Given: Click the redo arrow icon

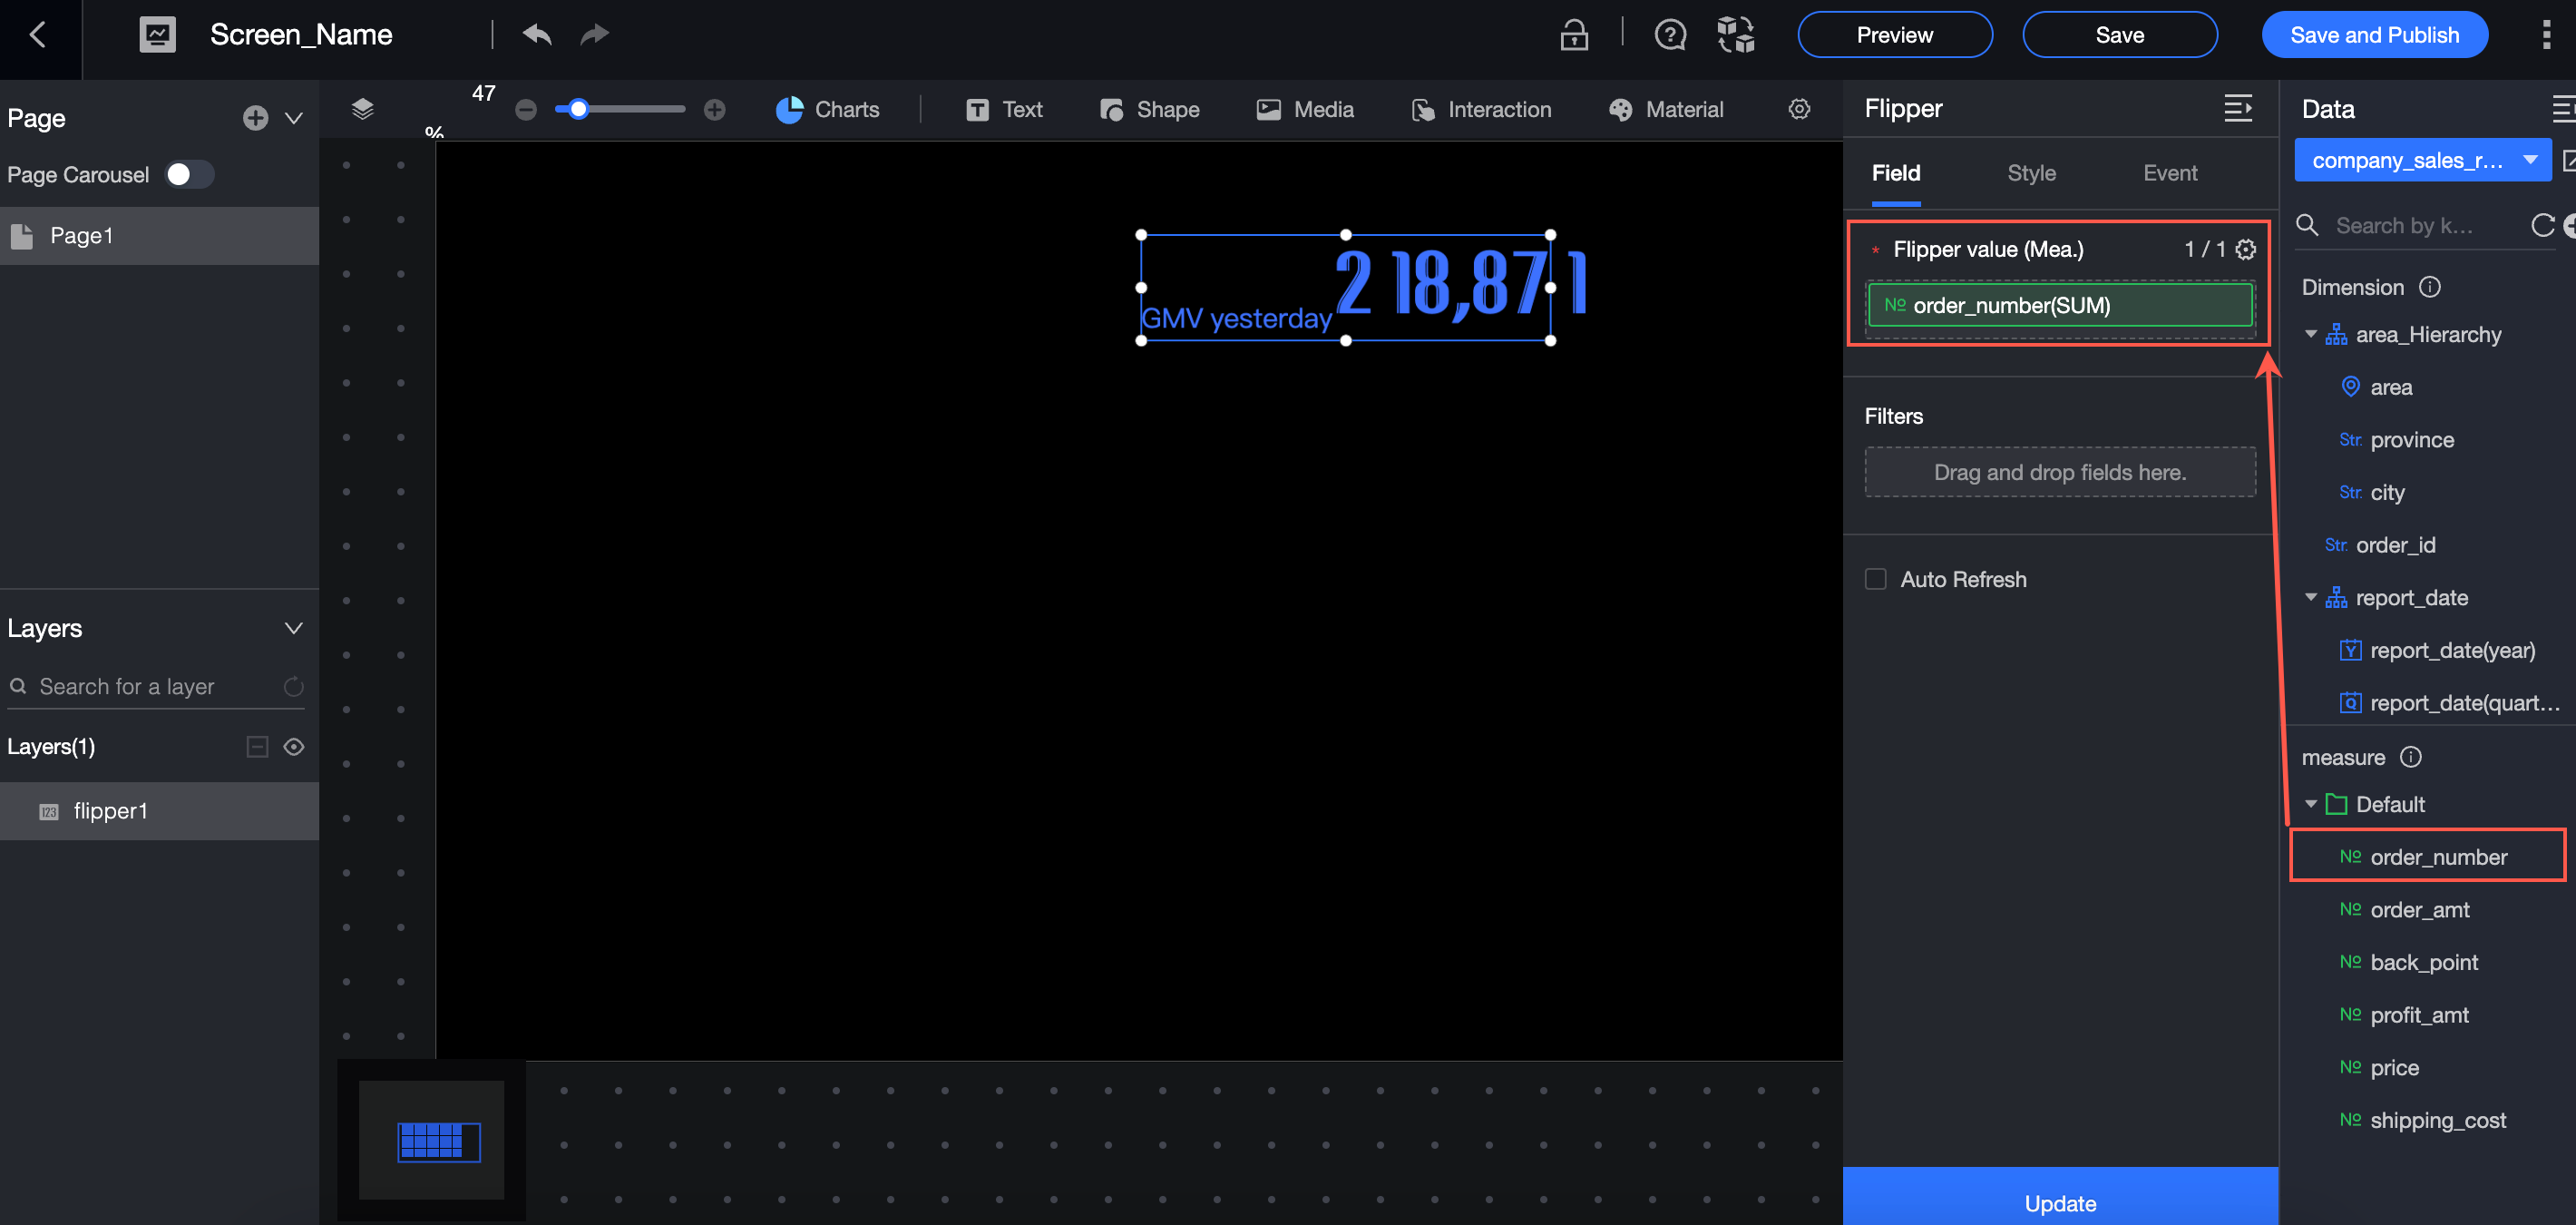Looking at the screenshot, I should click(594, 35).
